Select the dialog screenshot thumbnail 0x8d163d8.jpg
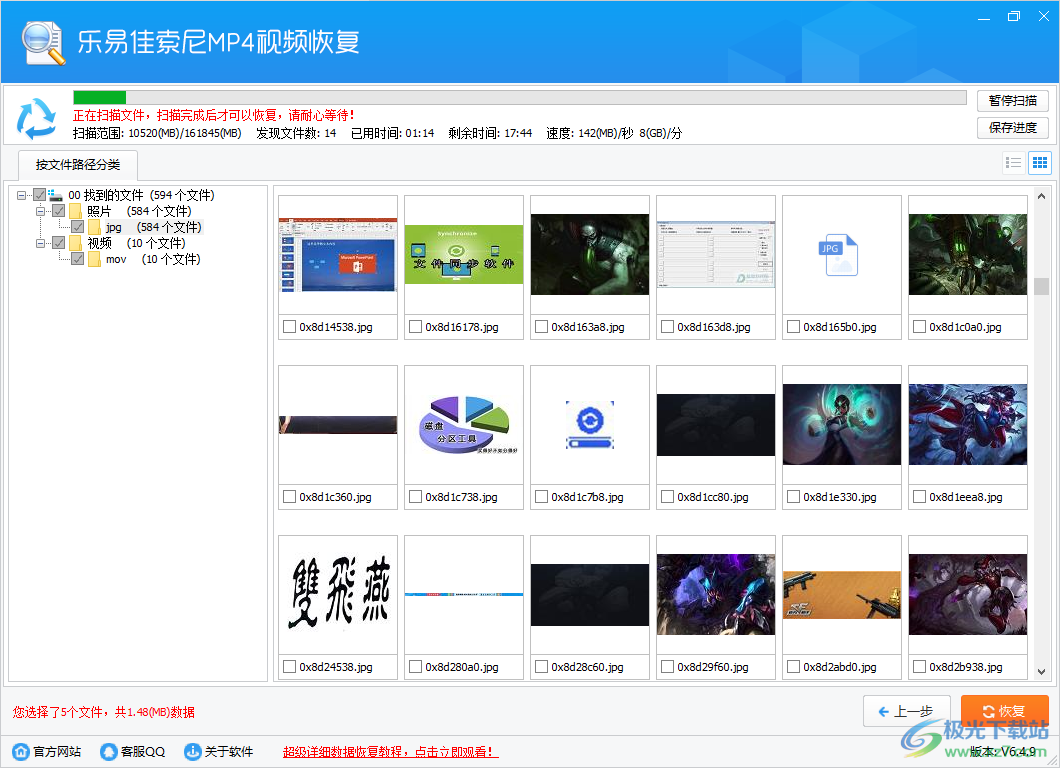The height and width of the screenshot is (768, 1060). [x=716, y=255]
